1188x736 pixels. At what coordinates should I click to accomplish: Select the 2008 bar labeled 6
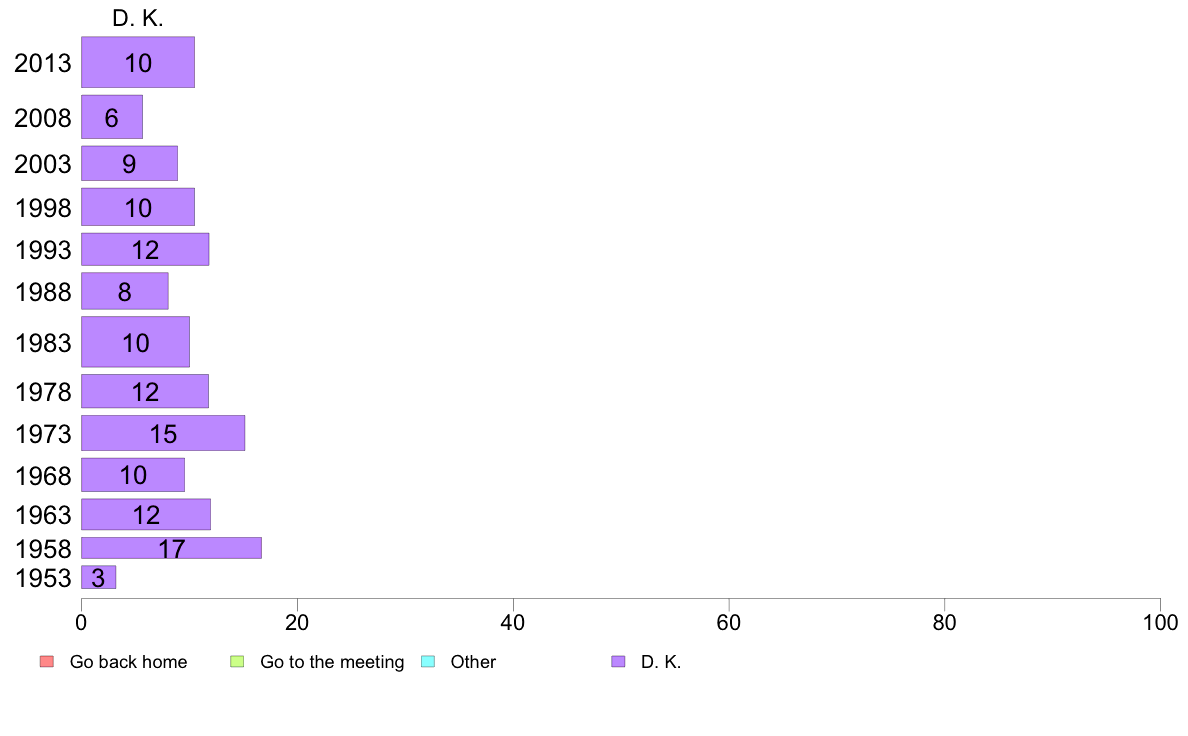(x=112, y=117)
